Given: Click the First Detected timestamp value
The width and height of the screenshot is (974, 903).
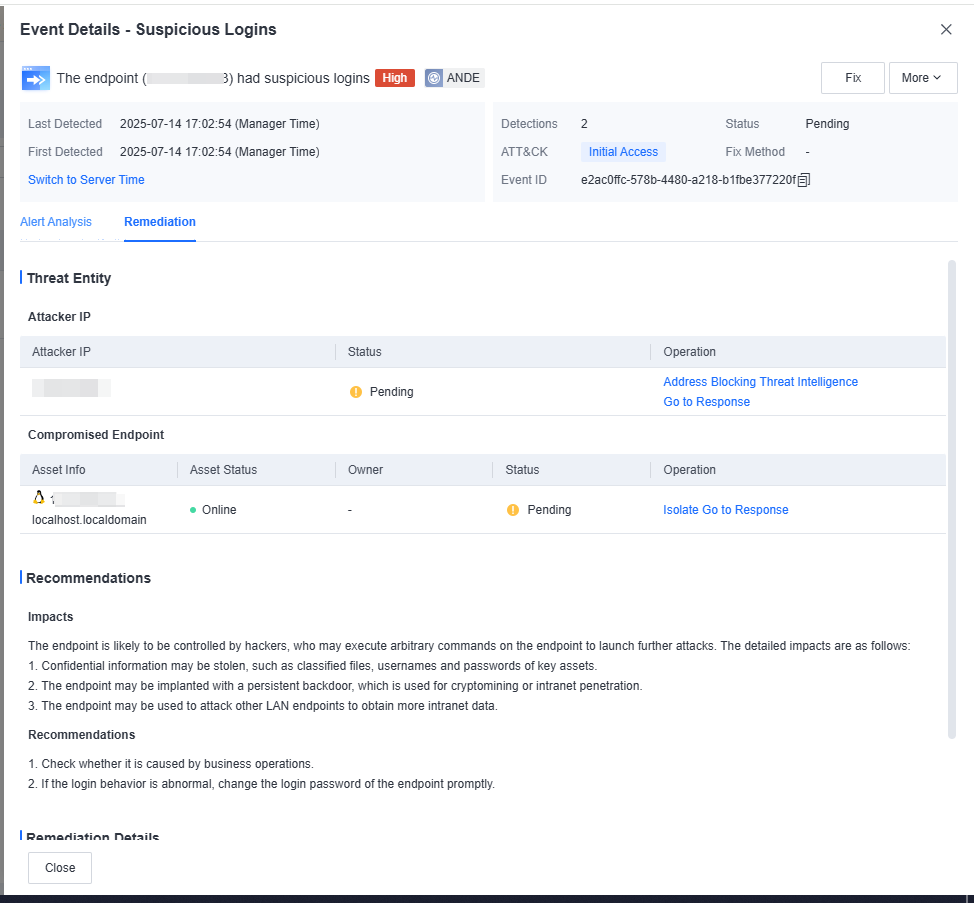Looking at the screenshot, I should click(x=219, y=152).
